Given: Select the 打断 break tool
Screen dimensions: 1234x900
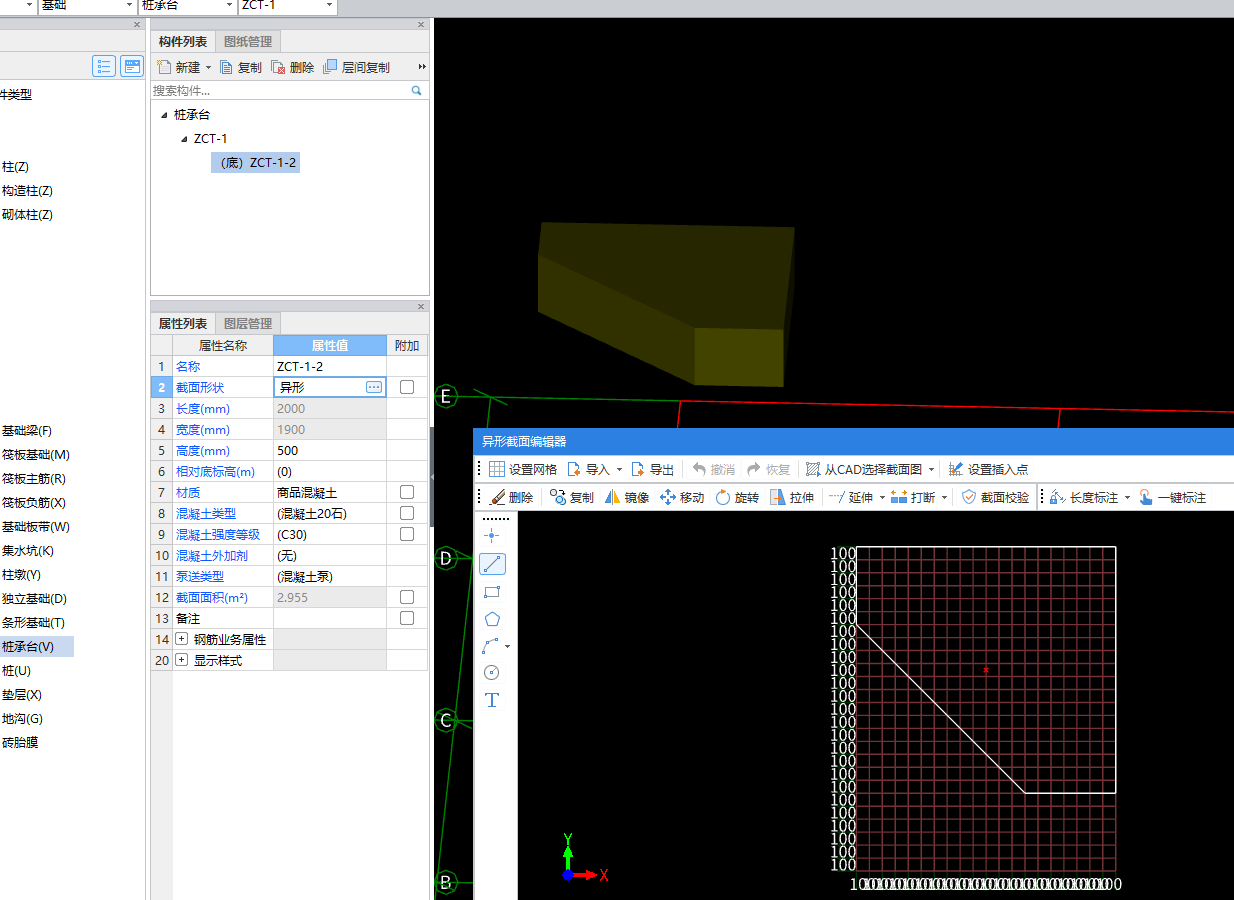Looking at the screenshot, I should pos(913,497).
